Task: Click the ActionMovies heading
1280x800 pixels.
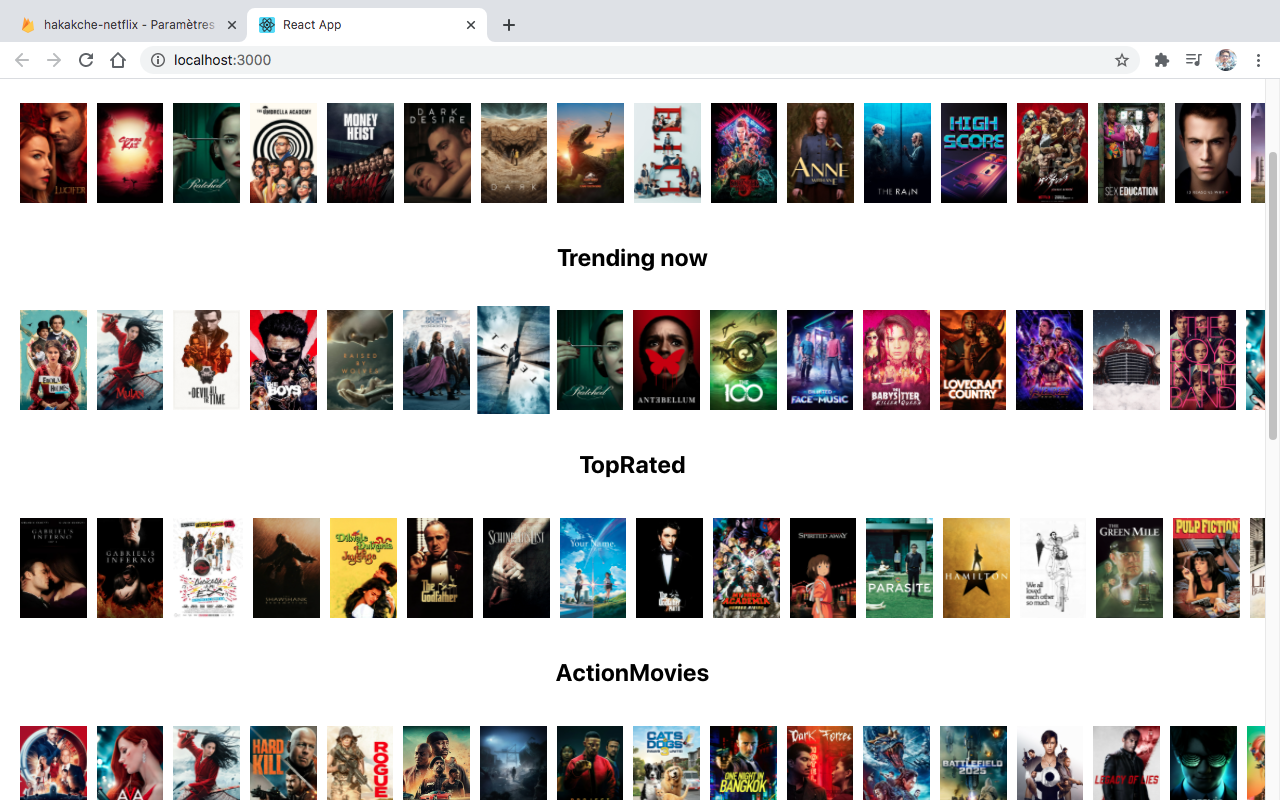Action: point(632,673)
